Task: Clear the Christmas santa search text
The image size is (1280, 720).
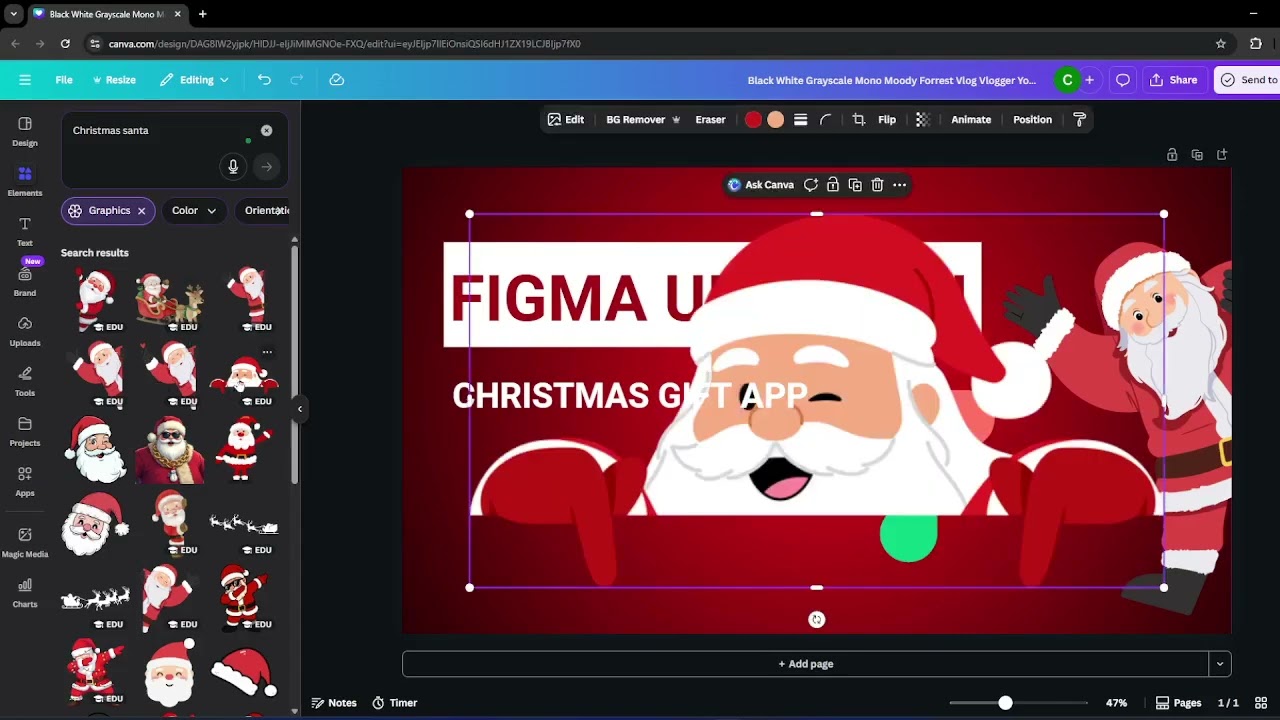Action: point(266,130)
